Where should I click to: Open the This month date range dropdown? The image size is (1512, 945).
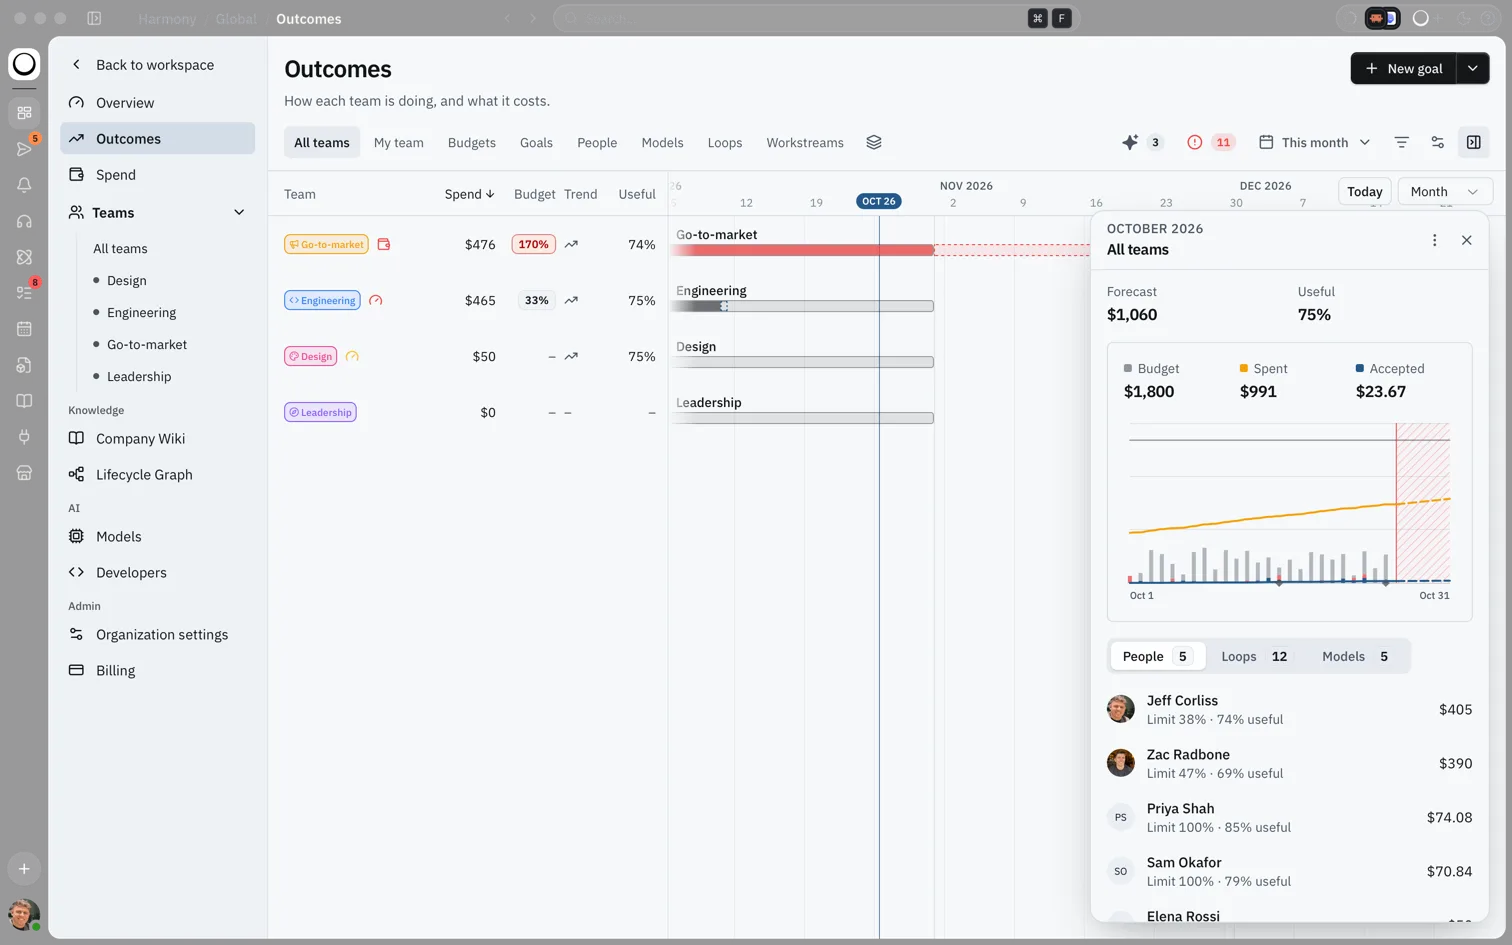click(x=1314, y=142)
